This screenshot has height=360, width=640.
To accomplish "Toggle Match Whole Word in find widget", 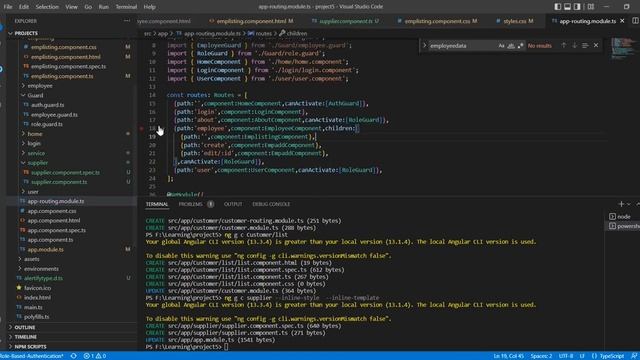I will pyautogui.click(x=511, y=46).
